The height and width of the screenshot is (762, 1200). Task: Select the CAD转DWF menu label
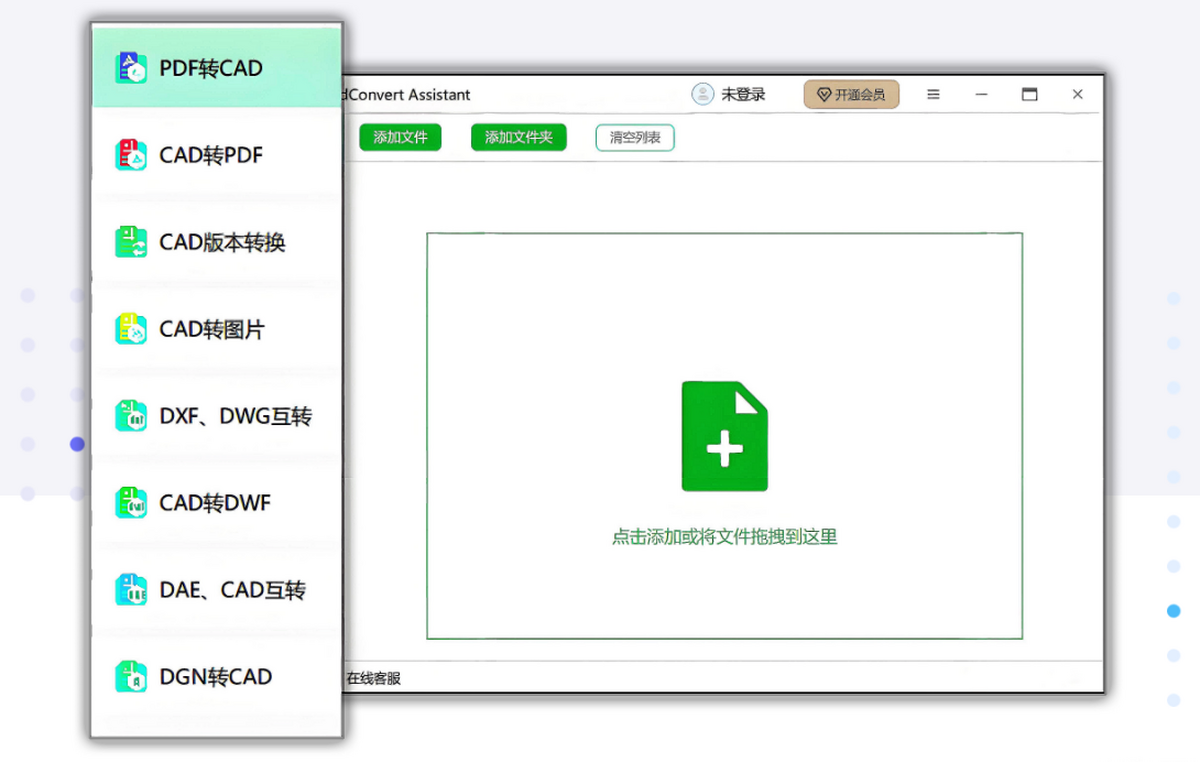tap(215, 503)
